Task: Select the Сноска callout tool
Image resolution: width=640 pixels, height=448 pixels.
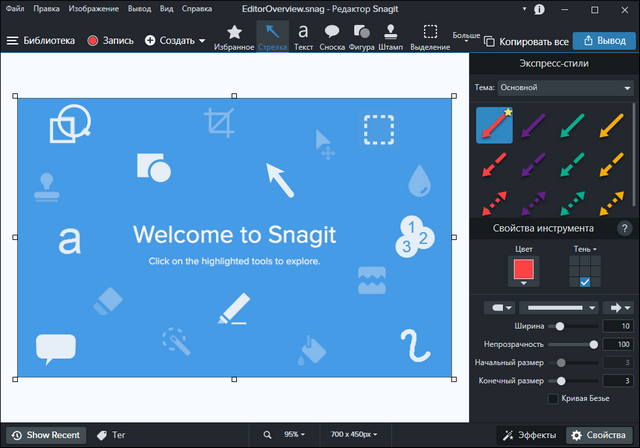Action: pyautogui.click(x=331, y=36)
